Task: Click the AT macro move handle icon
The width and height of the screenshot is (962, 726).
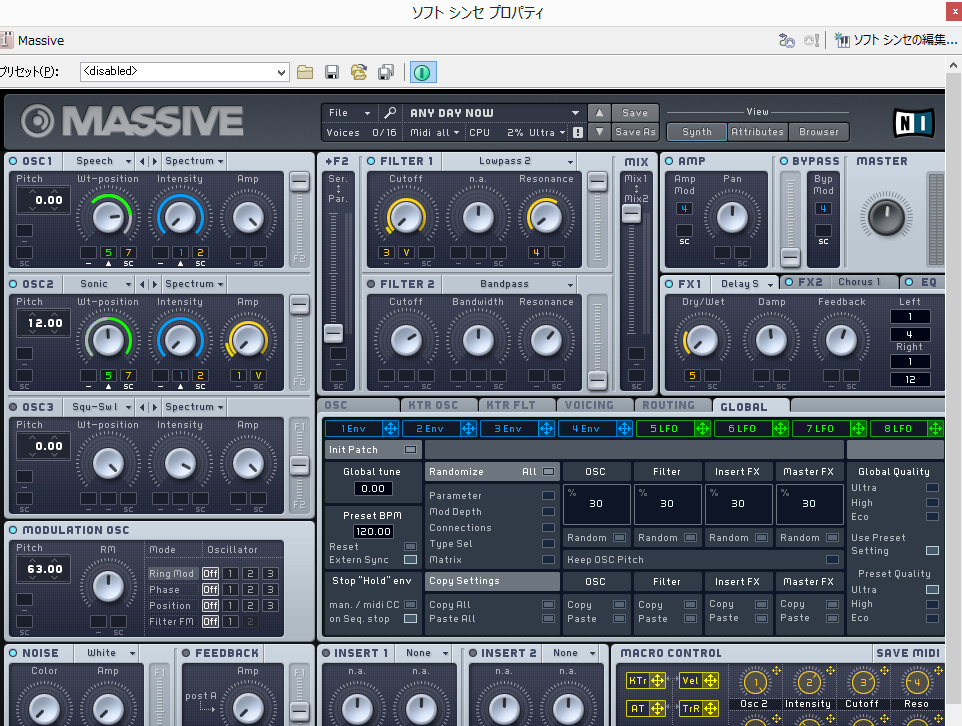Action: tap(657, 709)
